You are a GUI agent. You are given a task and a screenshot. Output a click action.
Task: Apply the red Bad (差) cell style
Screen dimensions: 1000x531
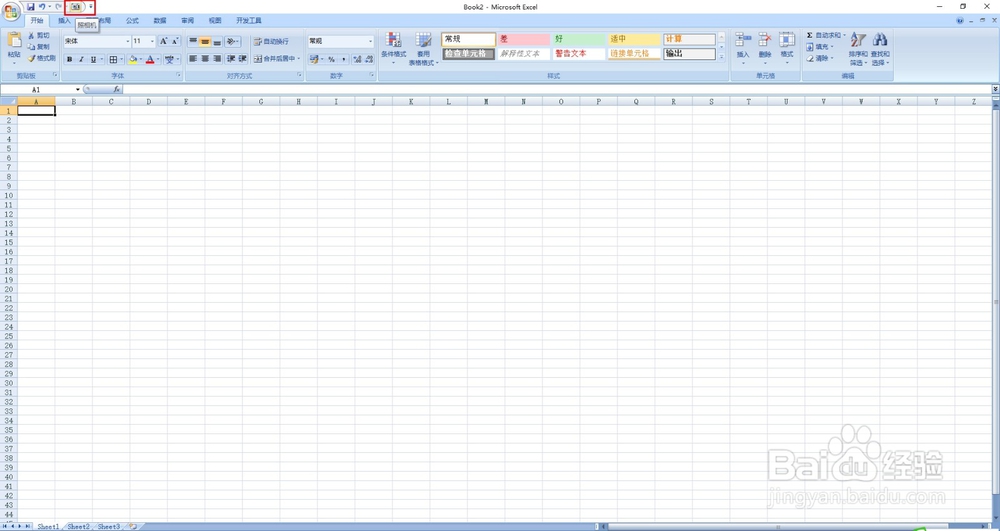pyautogui.click(x=524, y=40)
